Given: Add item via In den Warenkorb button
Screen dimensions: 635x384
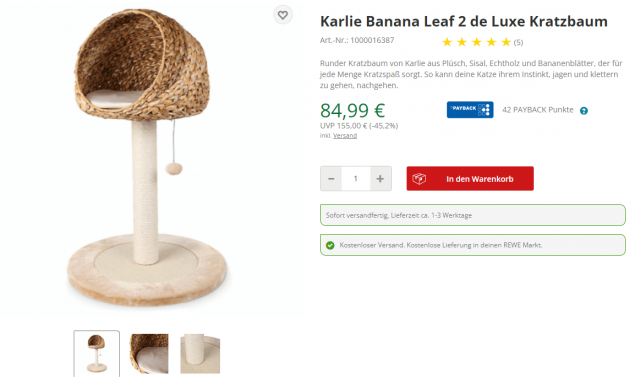Looking at the screenshot, I should (x=470, y=179).
